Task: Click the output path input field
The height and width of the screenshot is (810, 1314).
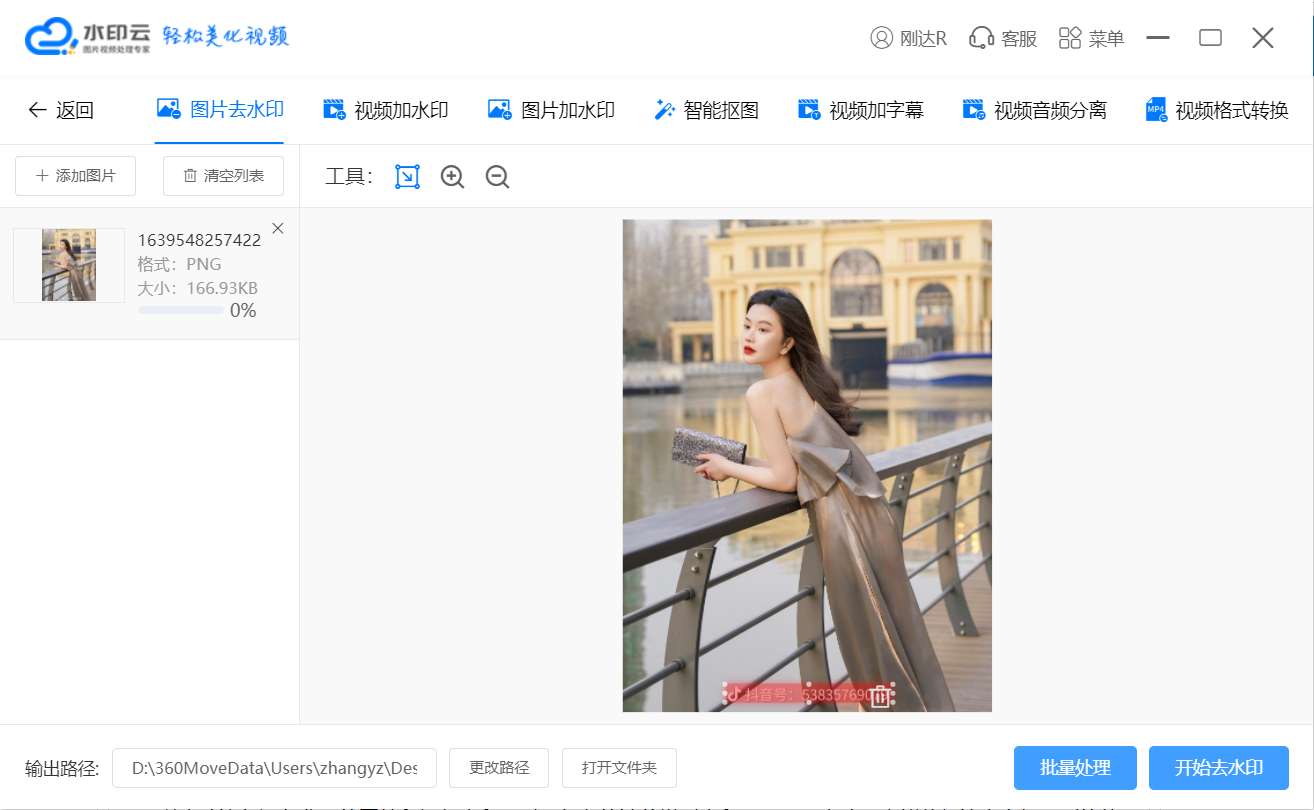Action: [274, 768]
